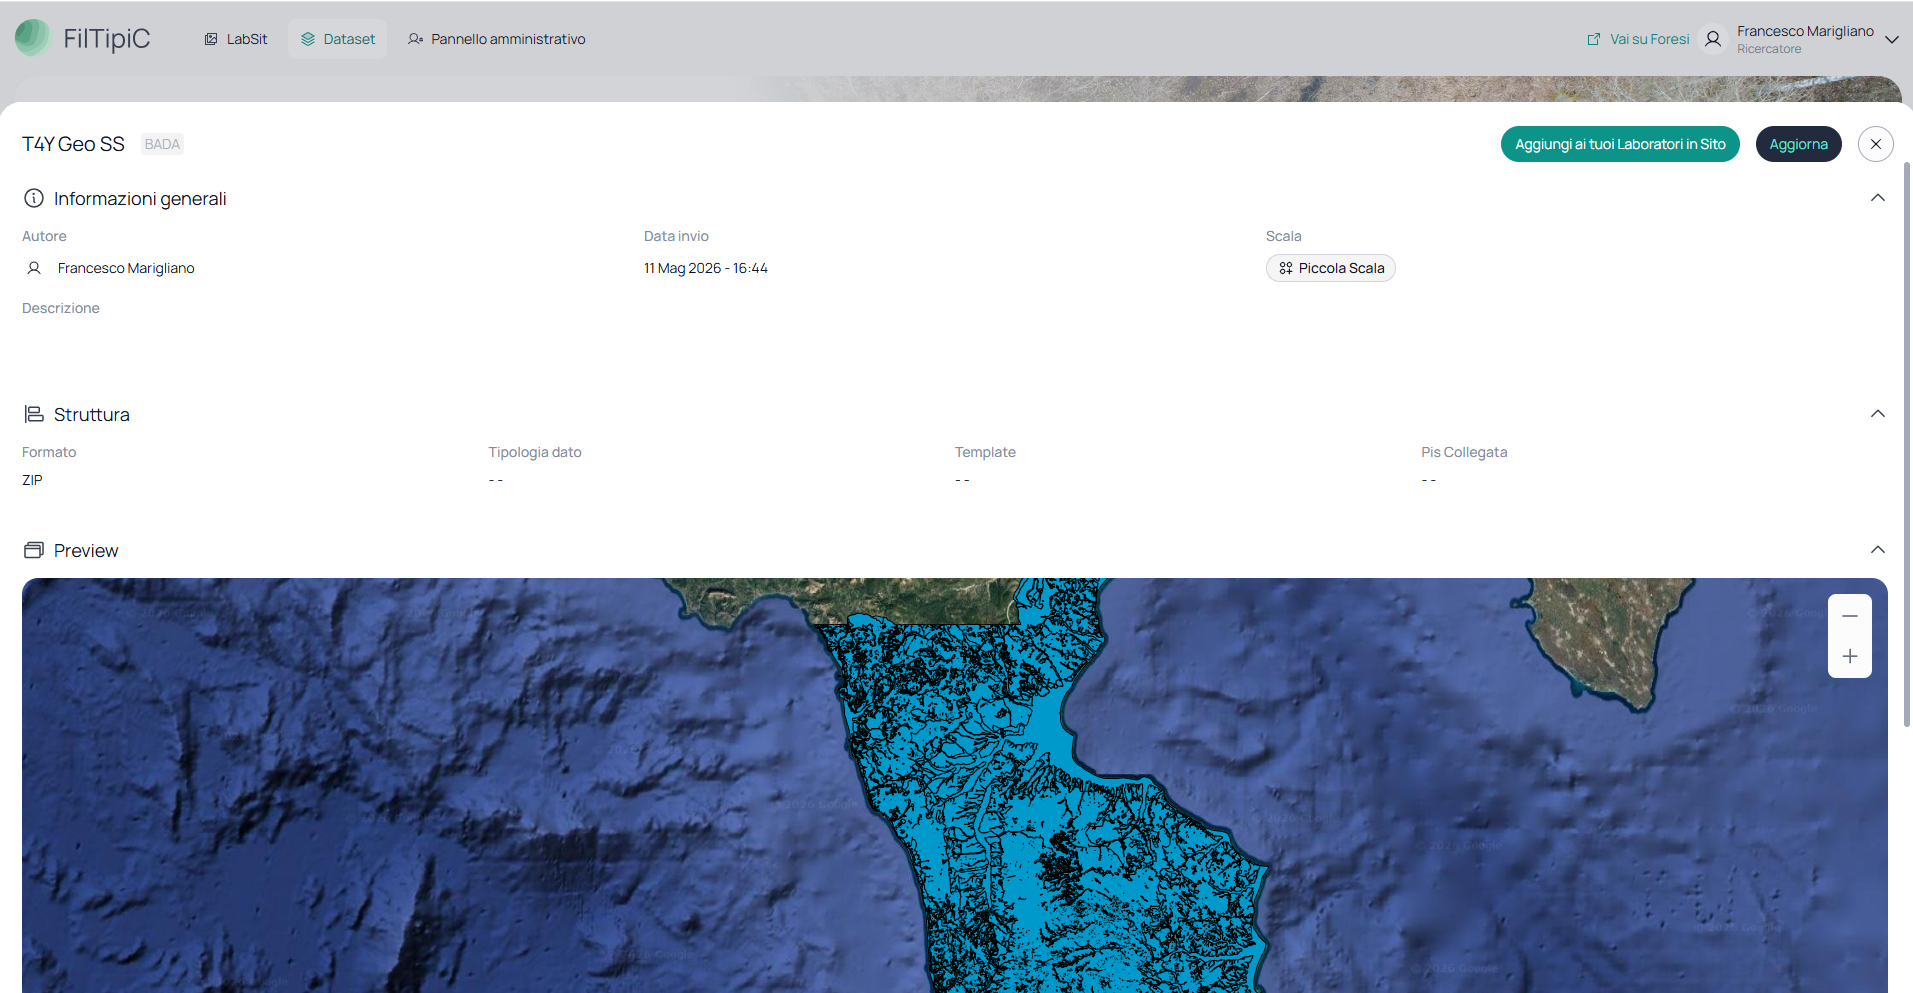Click the date 11 Mag 2026 - 16:44

(706, 268)
